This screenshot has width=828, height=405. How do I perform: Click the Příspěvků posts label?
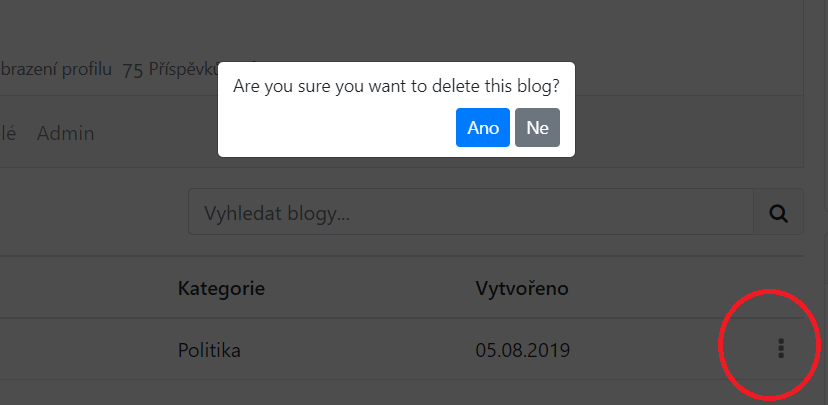click(x=183, y=69)
